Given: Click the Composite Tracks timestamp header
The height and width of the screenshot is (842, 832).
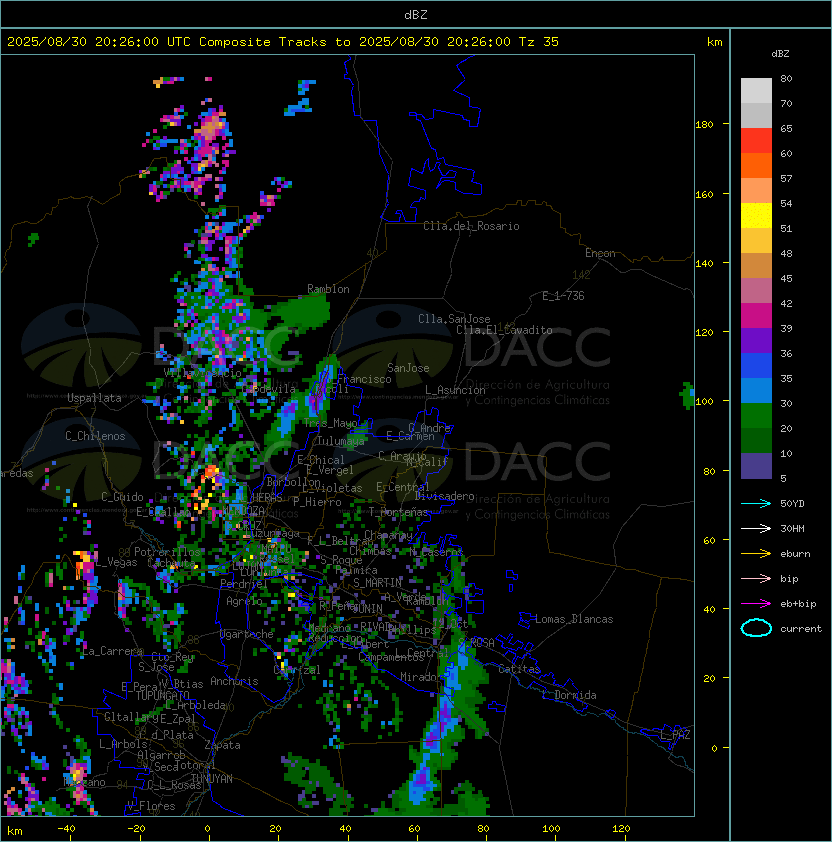Looking at the screenshot, I should point(283,42).
